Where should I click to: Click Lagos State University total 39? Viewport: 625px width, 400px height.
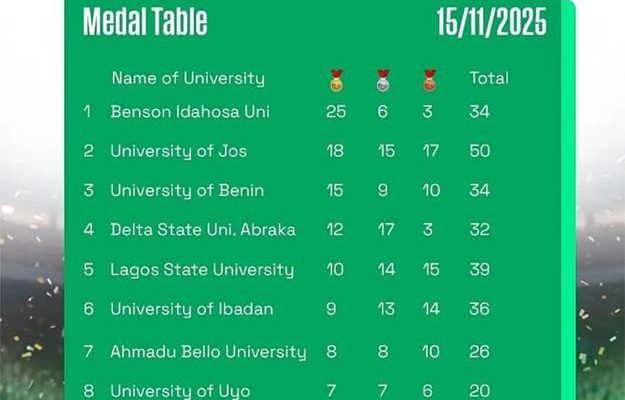coord(480,270)
